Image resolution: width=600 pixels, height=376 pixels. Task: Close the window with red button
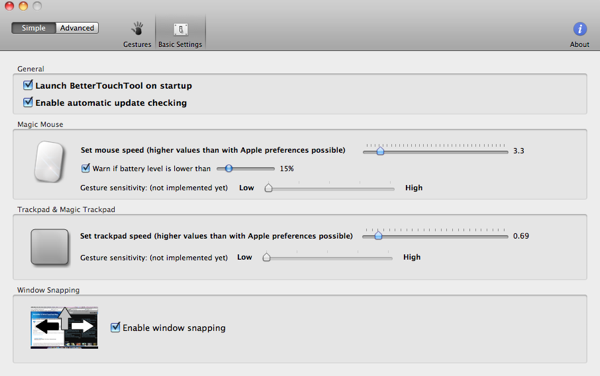pos(9,6)
